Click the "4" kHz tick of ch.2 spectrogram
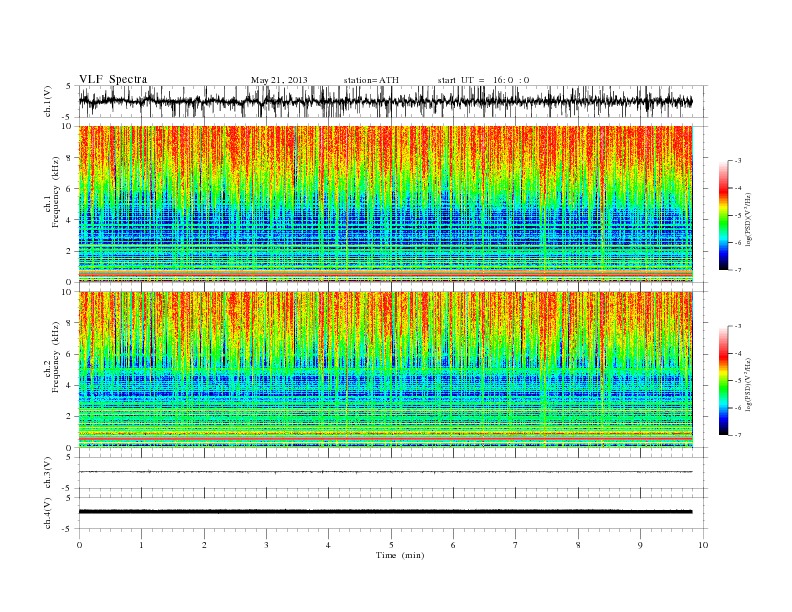The height and width of the screenshot is (612, 792). coord(70,385)
